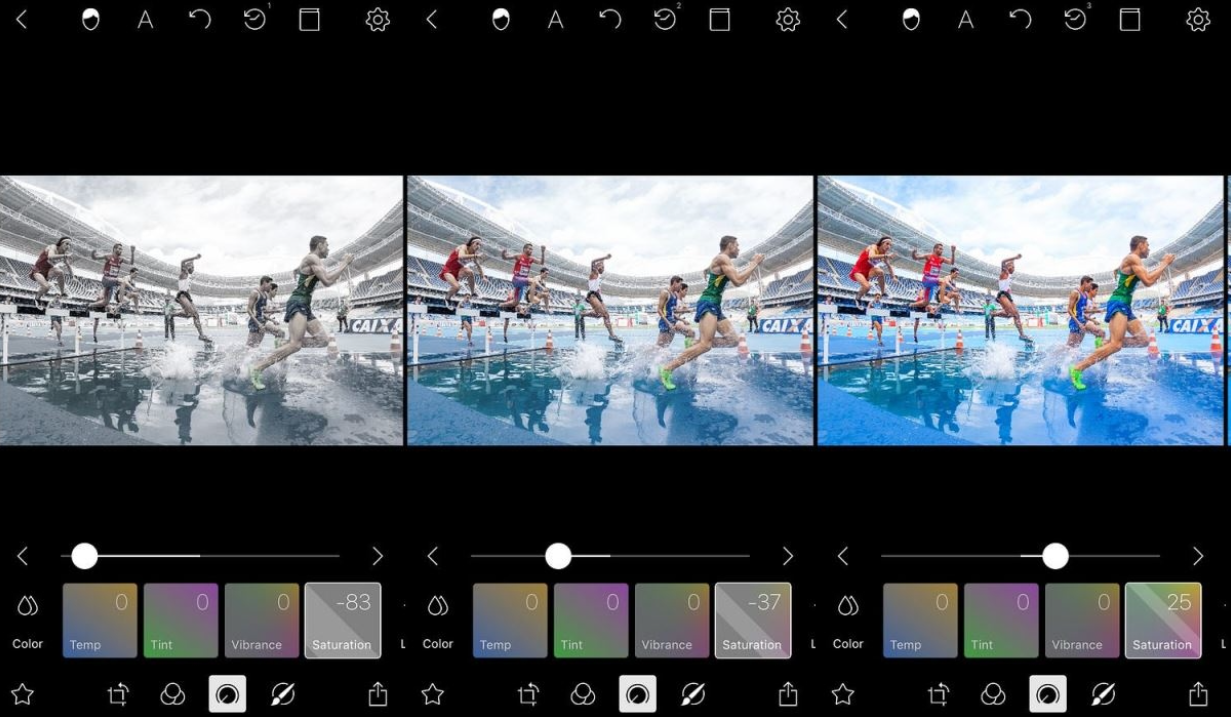Go back using the top chevron in the leftmost screen
This screenshot has width=1231, height=717.
[x=21, y=20]
